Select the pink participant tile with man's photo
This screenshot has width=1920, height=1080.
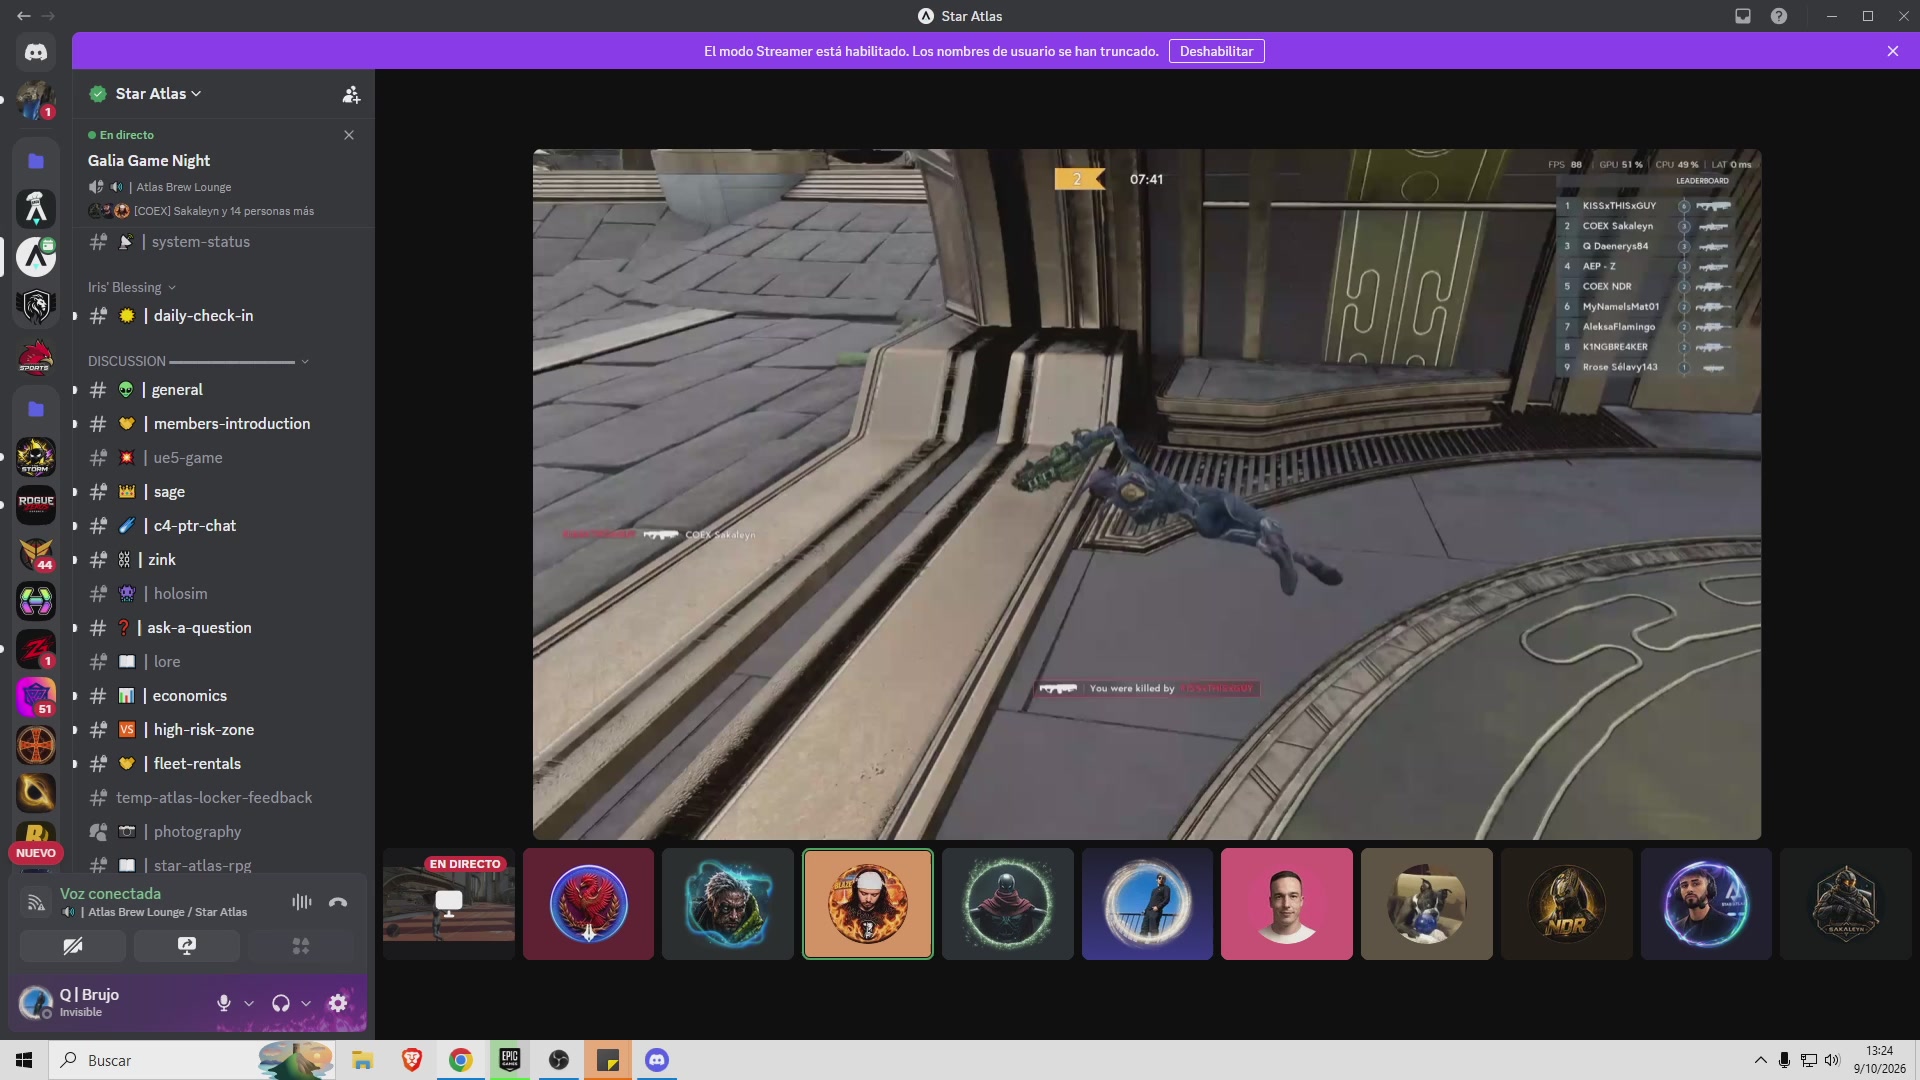tap(1287, 904)
